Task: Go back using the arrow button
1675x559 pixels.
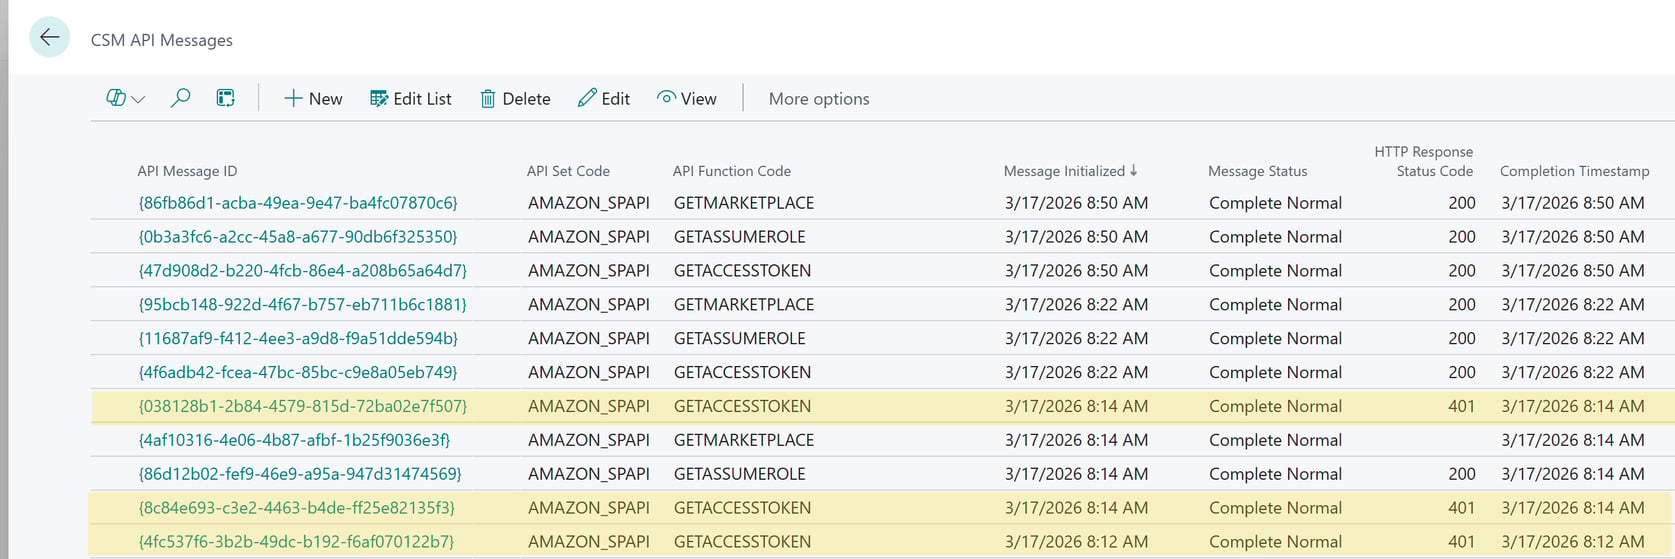Action: pos(49,38)
